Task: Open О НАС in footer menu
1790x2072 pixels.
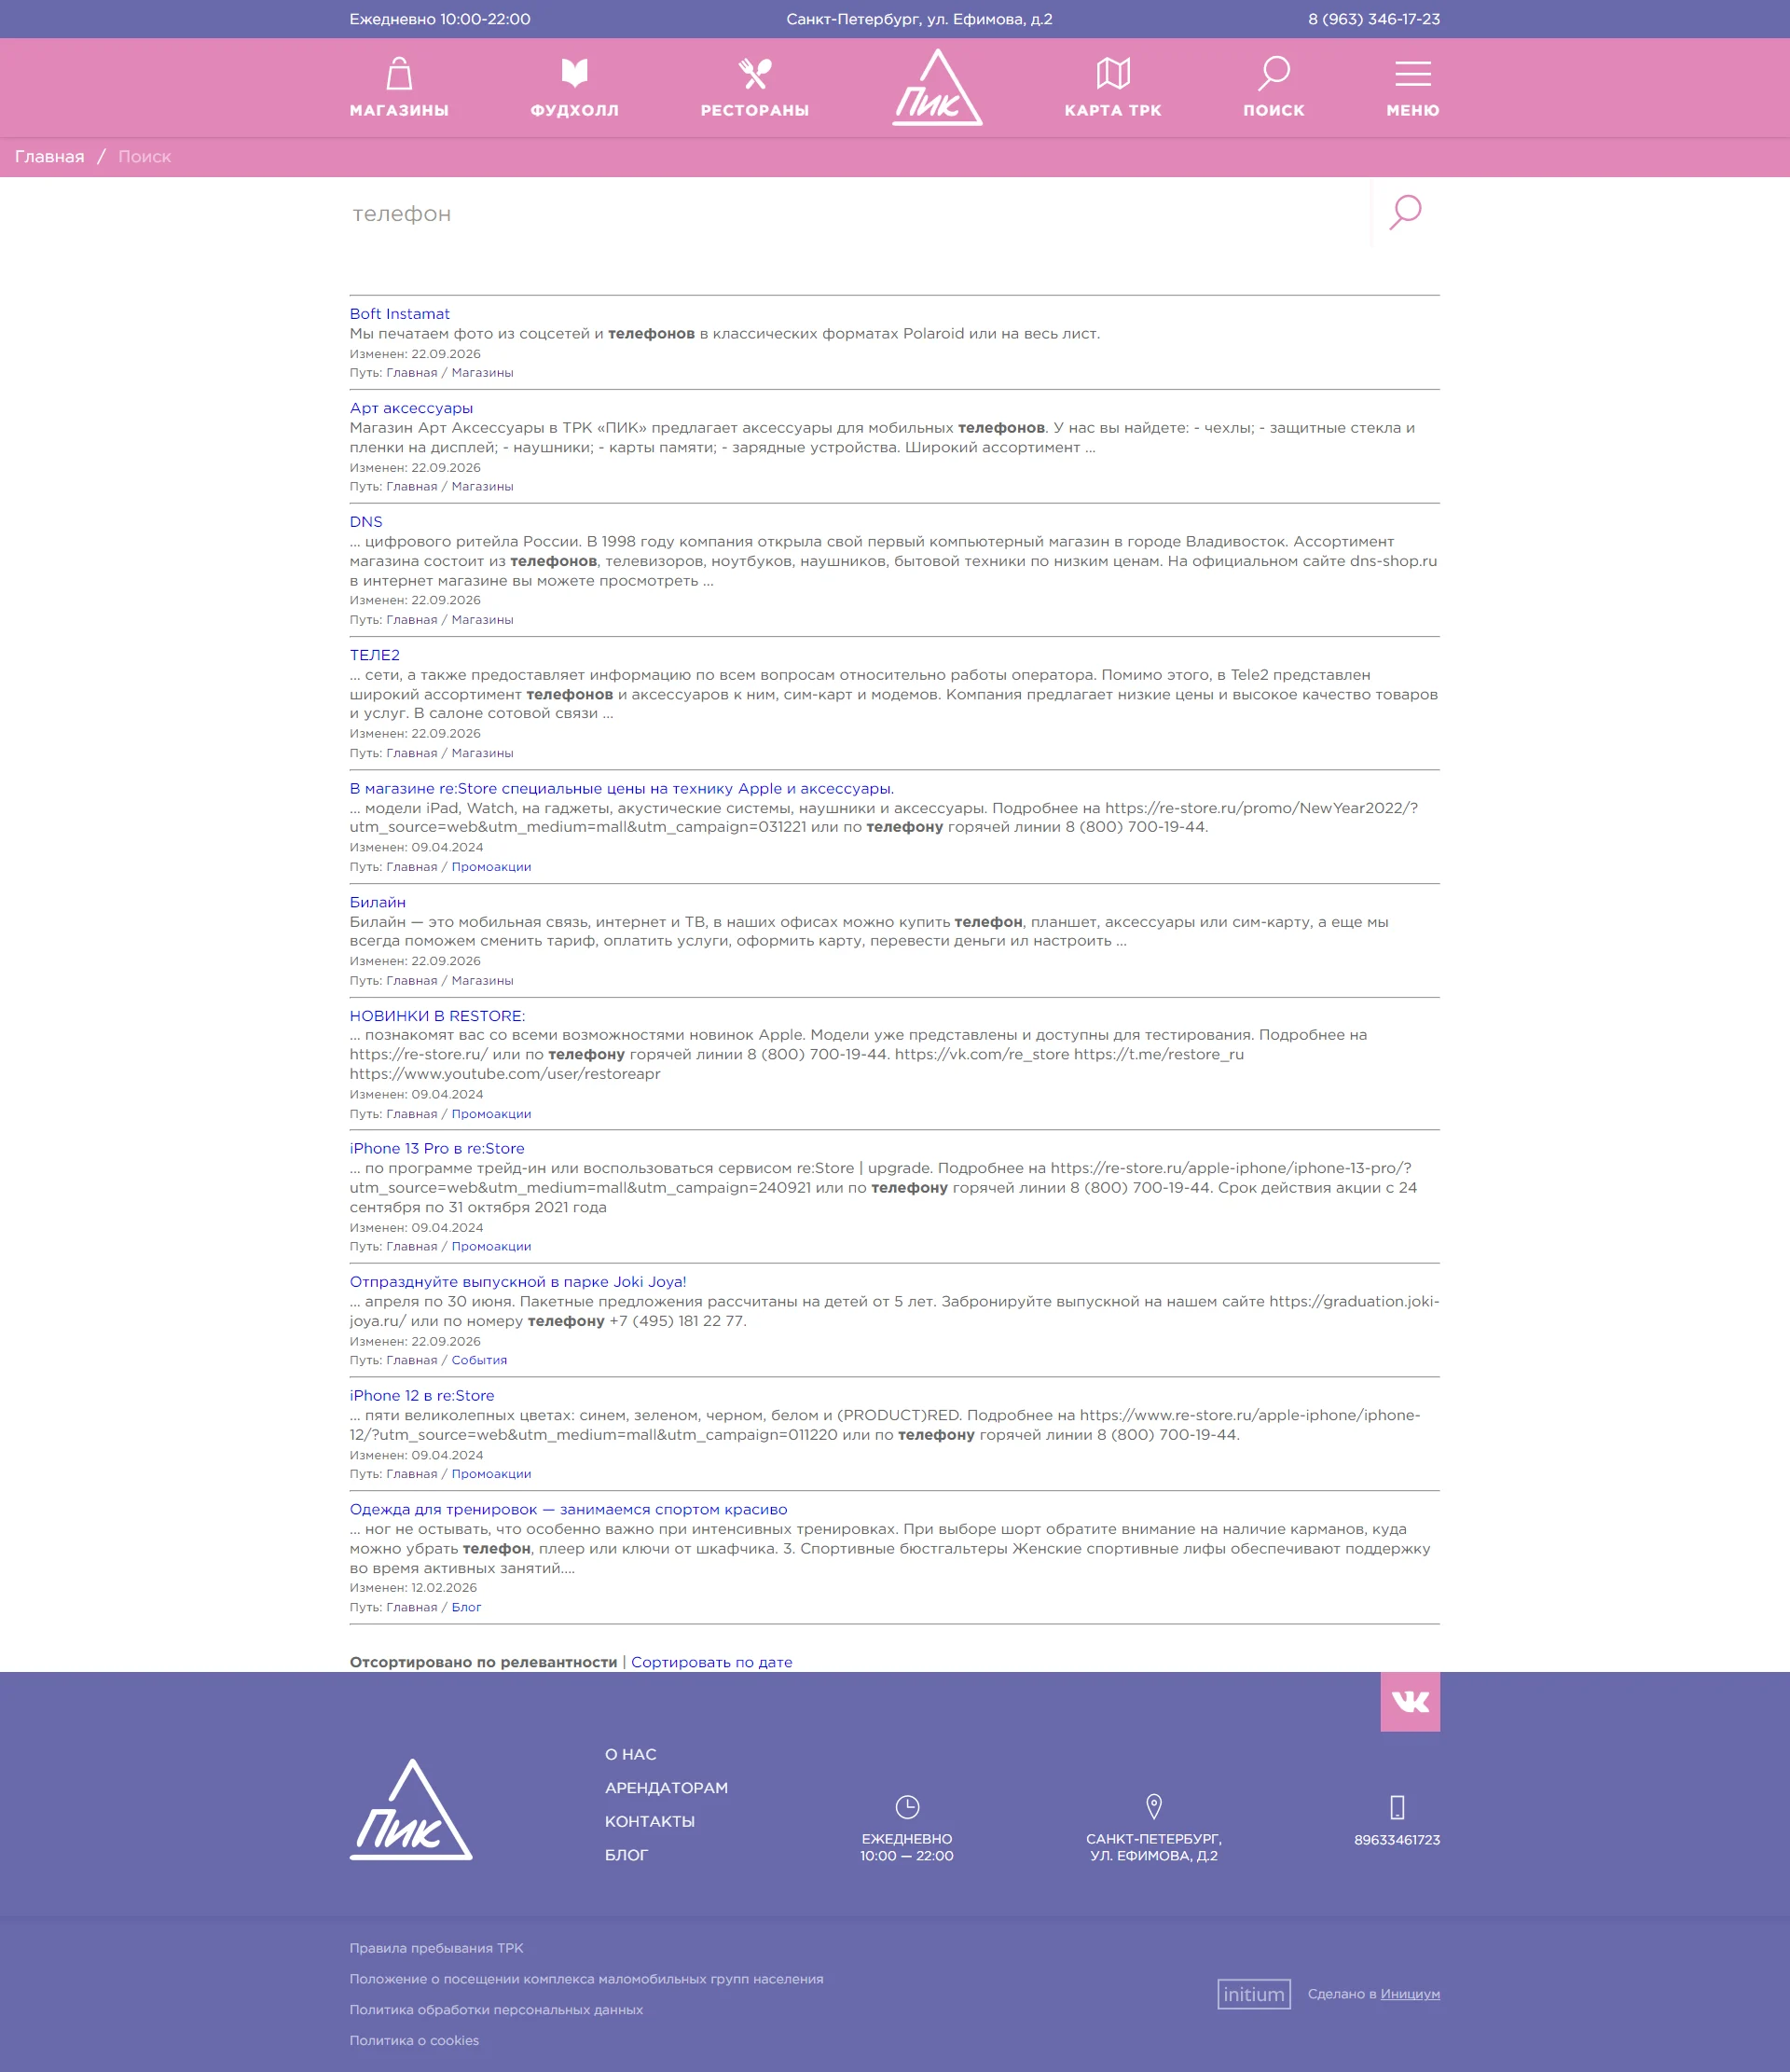Action: point(630,1754)
